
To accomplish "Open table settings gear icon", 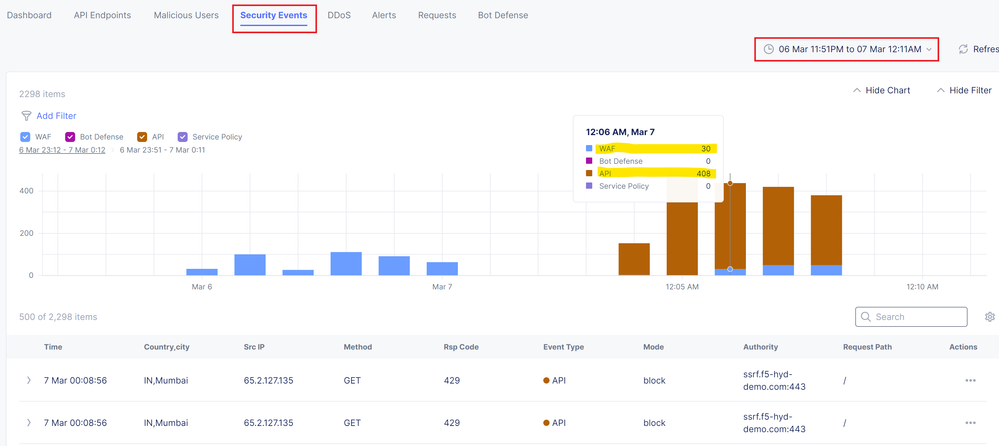I will (x=989, y=317).
